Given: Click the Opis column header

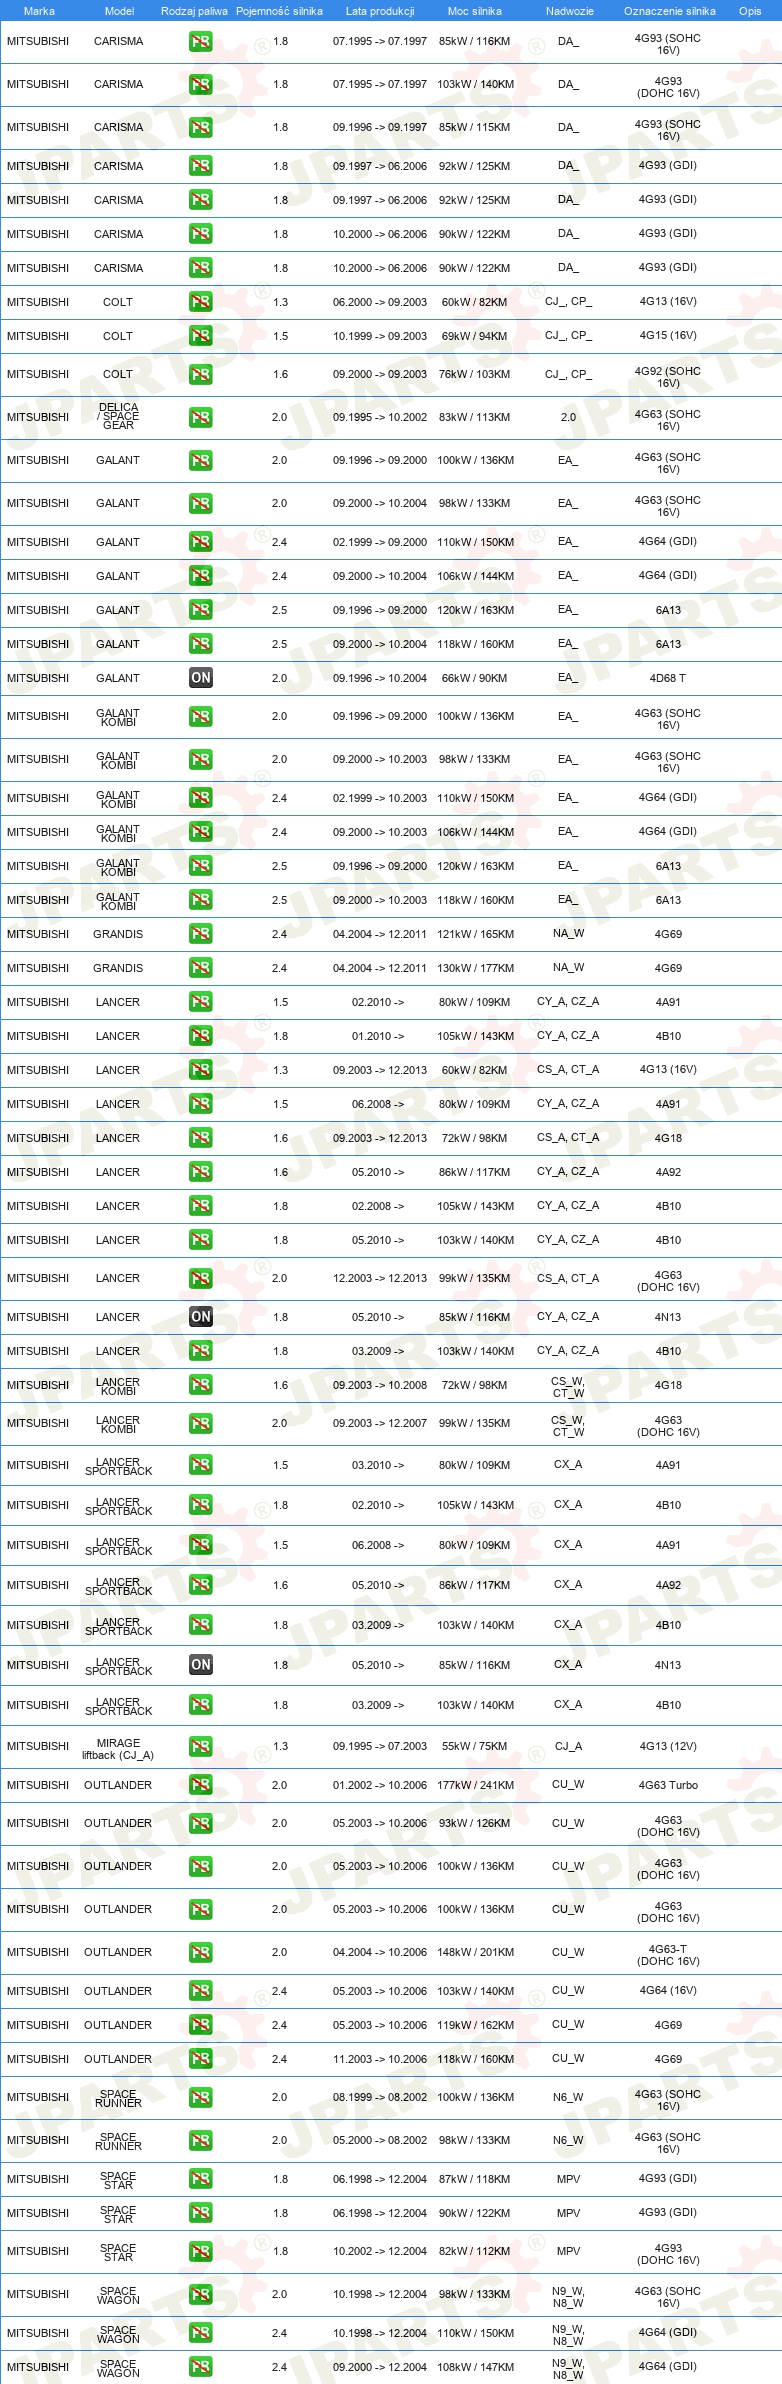Looking at the screenshot, I should [x=750, y=11].
